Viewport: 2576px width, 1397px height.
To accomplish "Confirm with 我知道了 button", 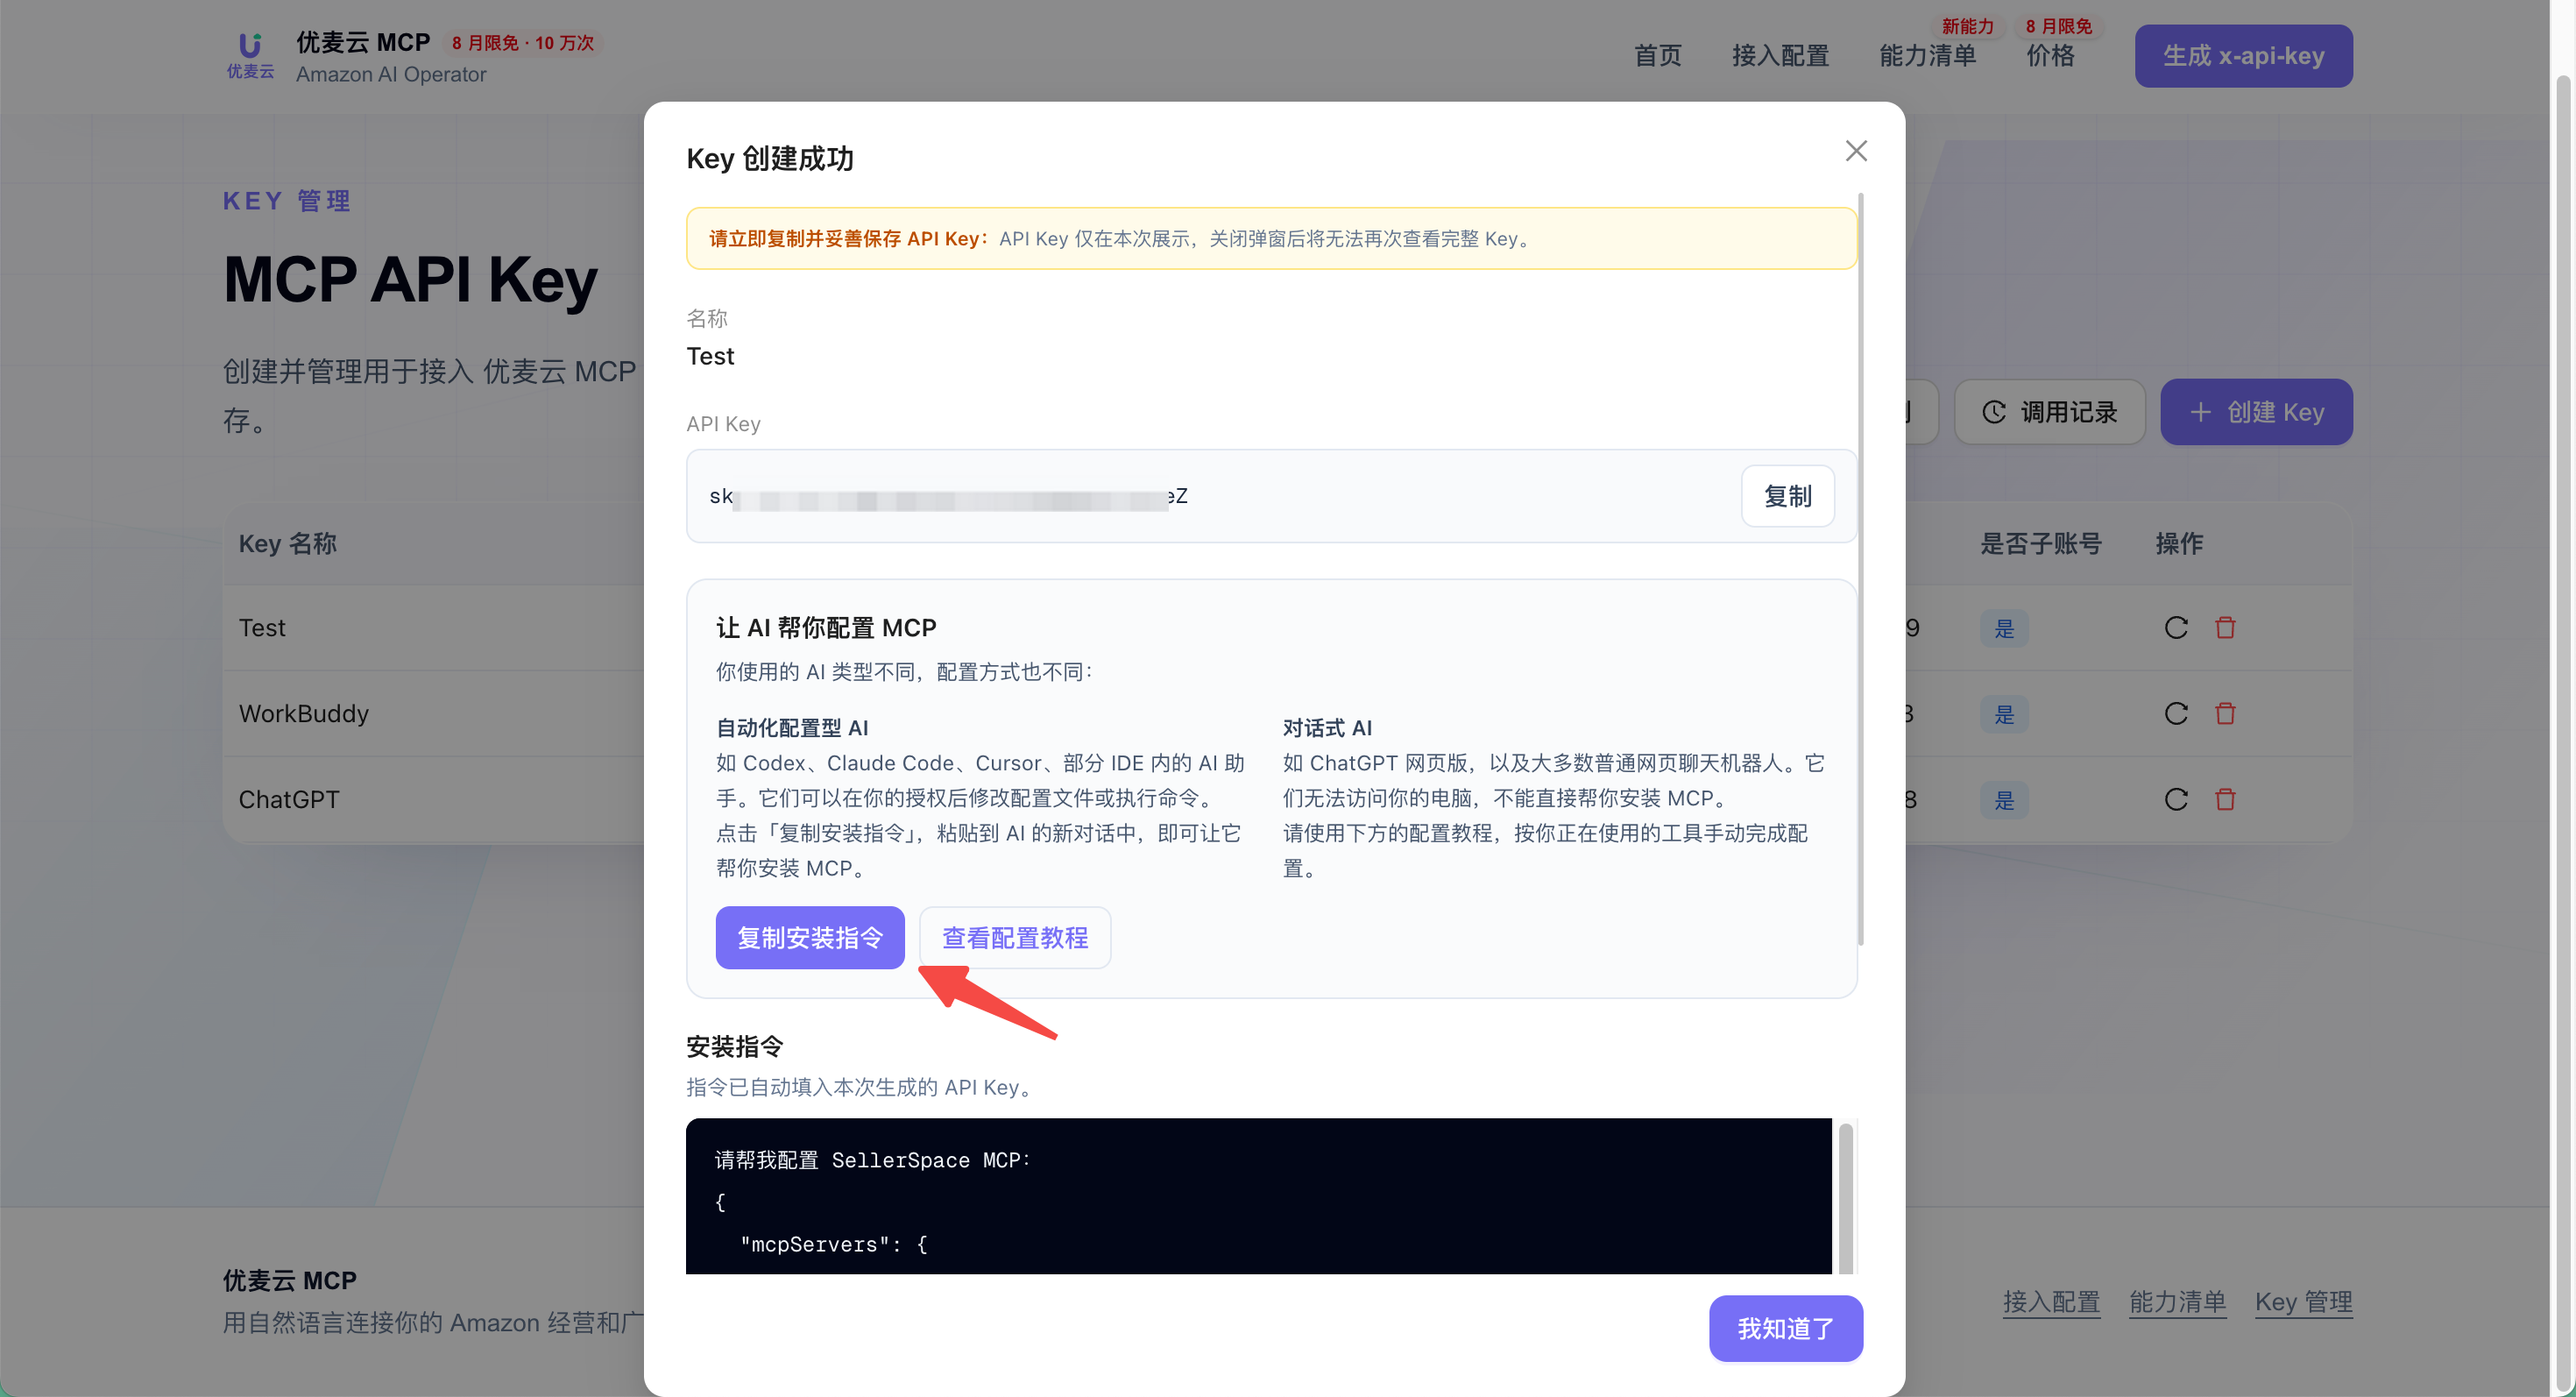I will [x=1786, y=1328].
